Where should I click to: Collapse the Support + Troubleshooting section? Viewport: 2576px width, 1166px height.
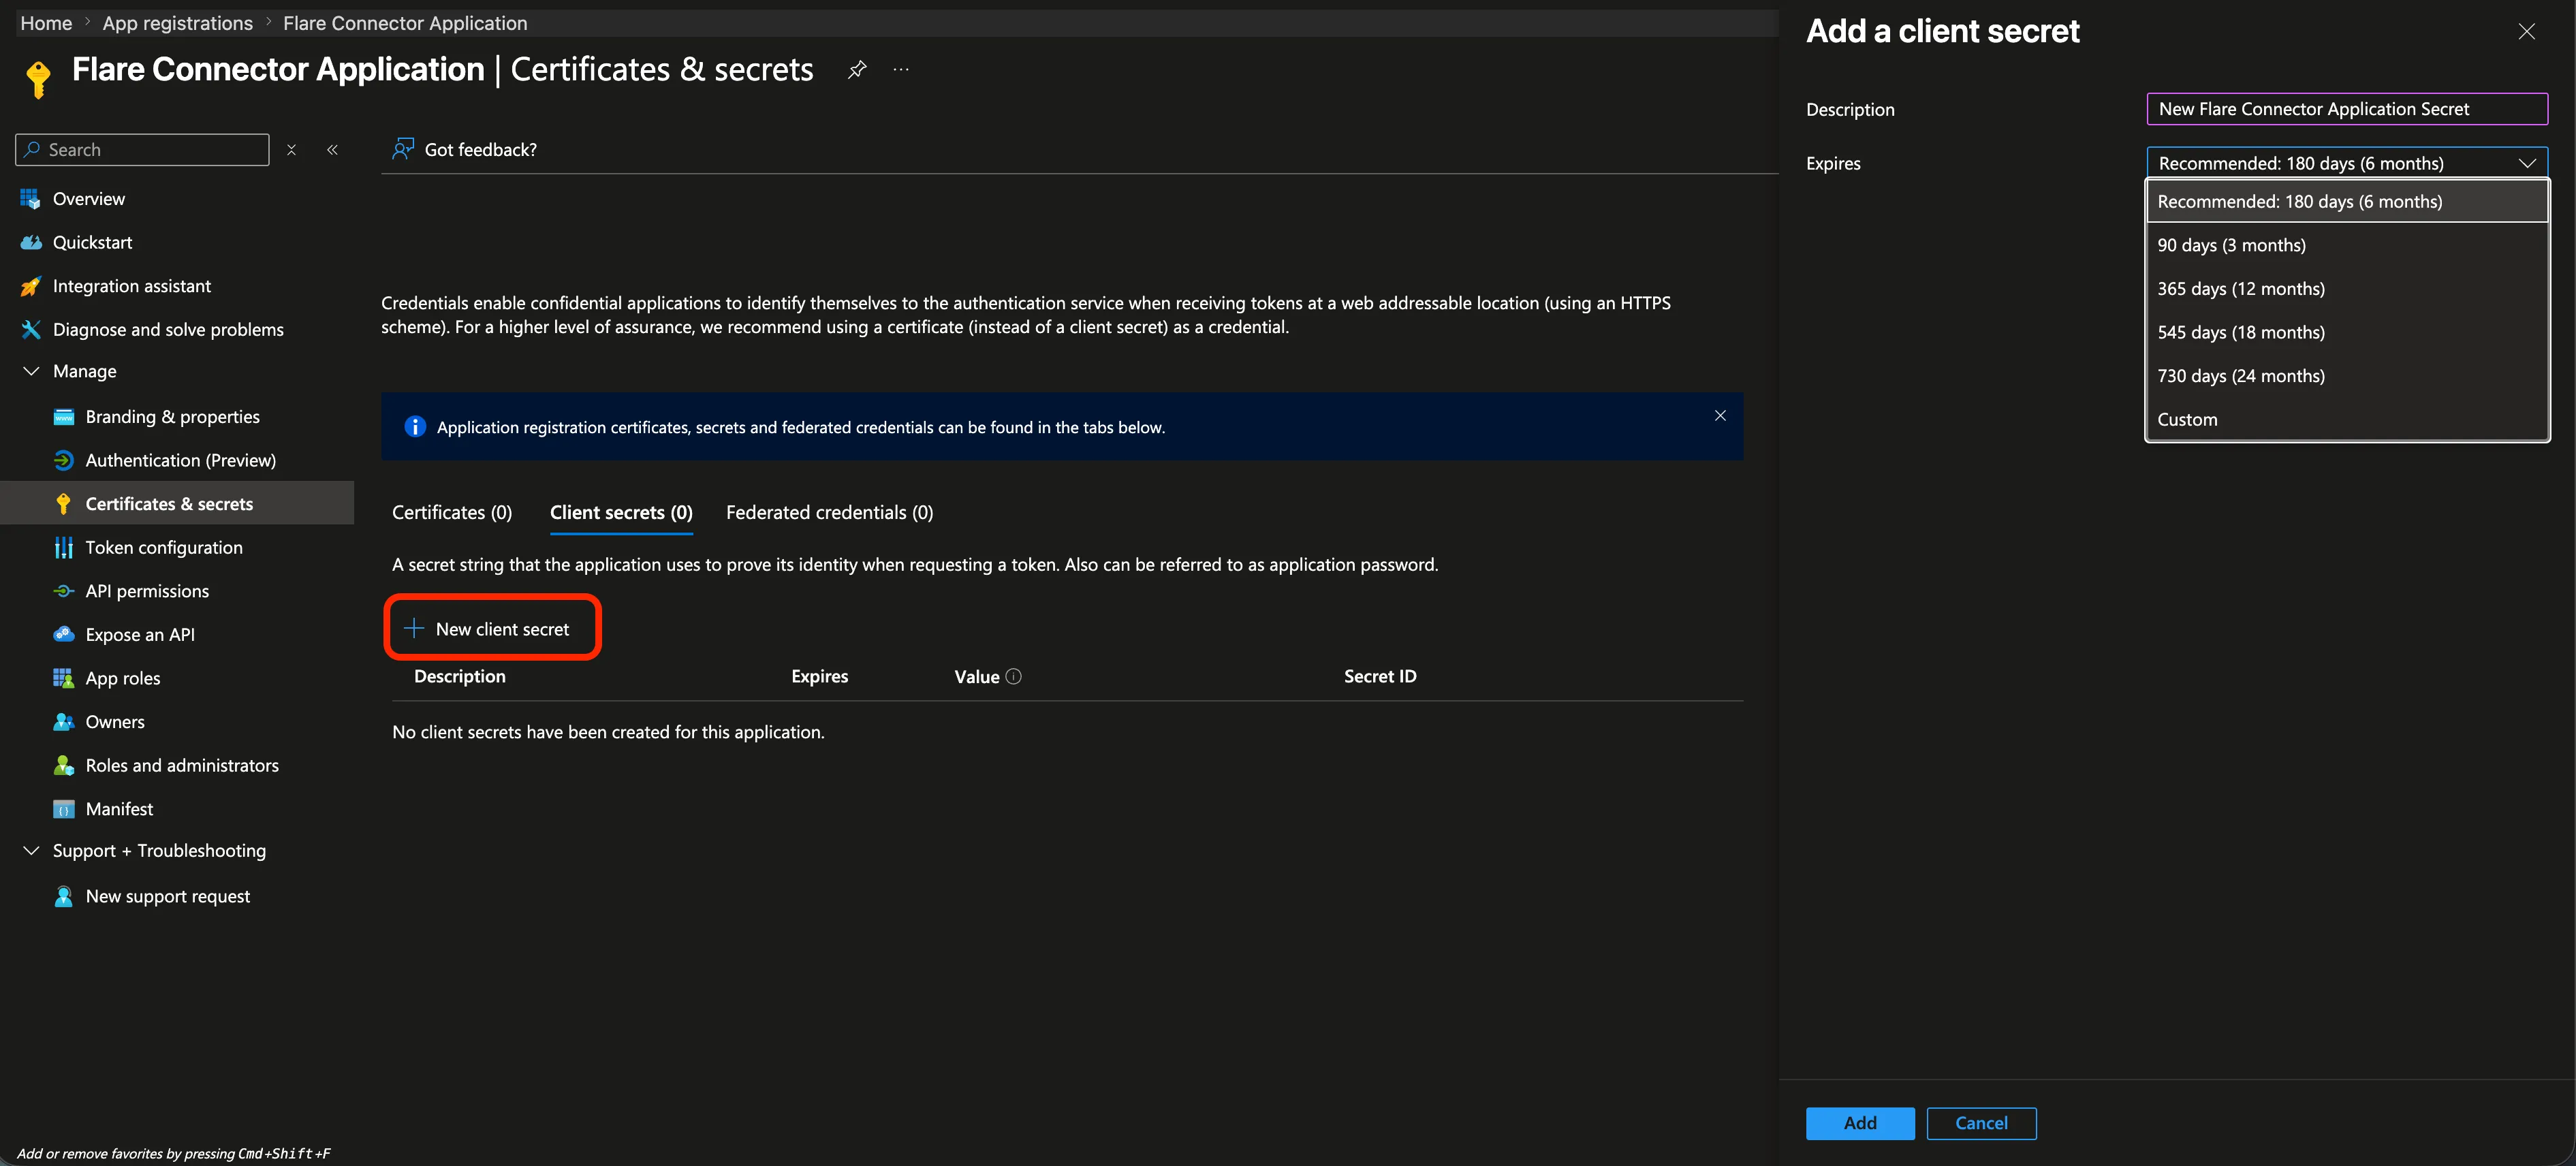(31, 851)
